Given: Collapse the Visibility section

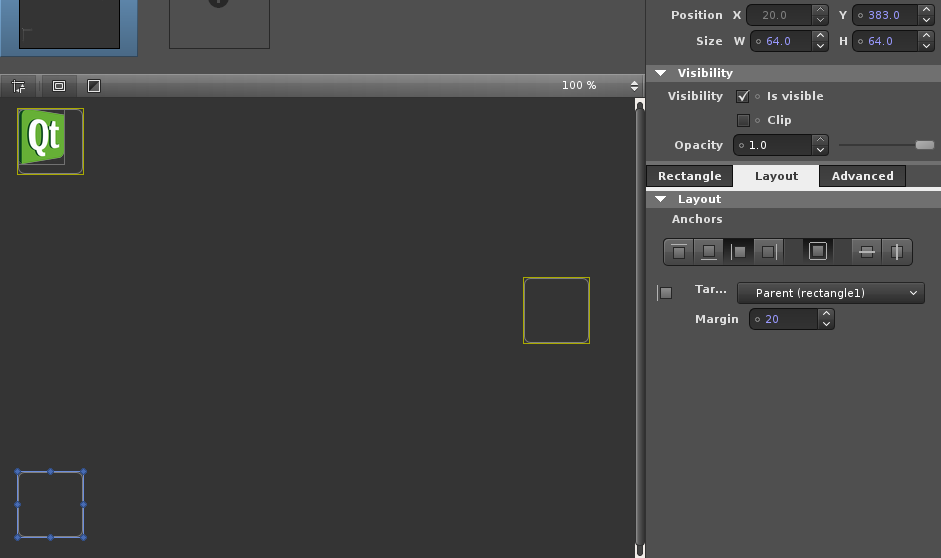Looking at the screenshot, I should tap(660, 73).
